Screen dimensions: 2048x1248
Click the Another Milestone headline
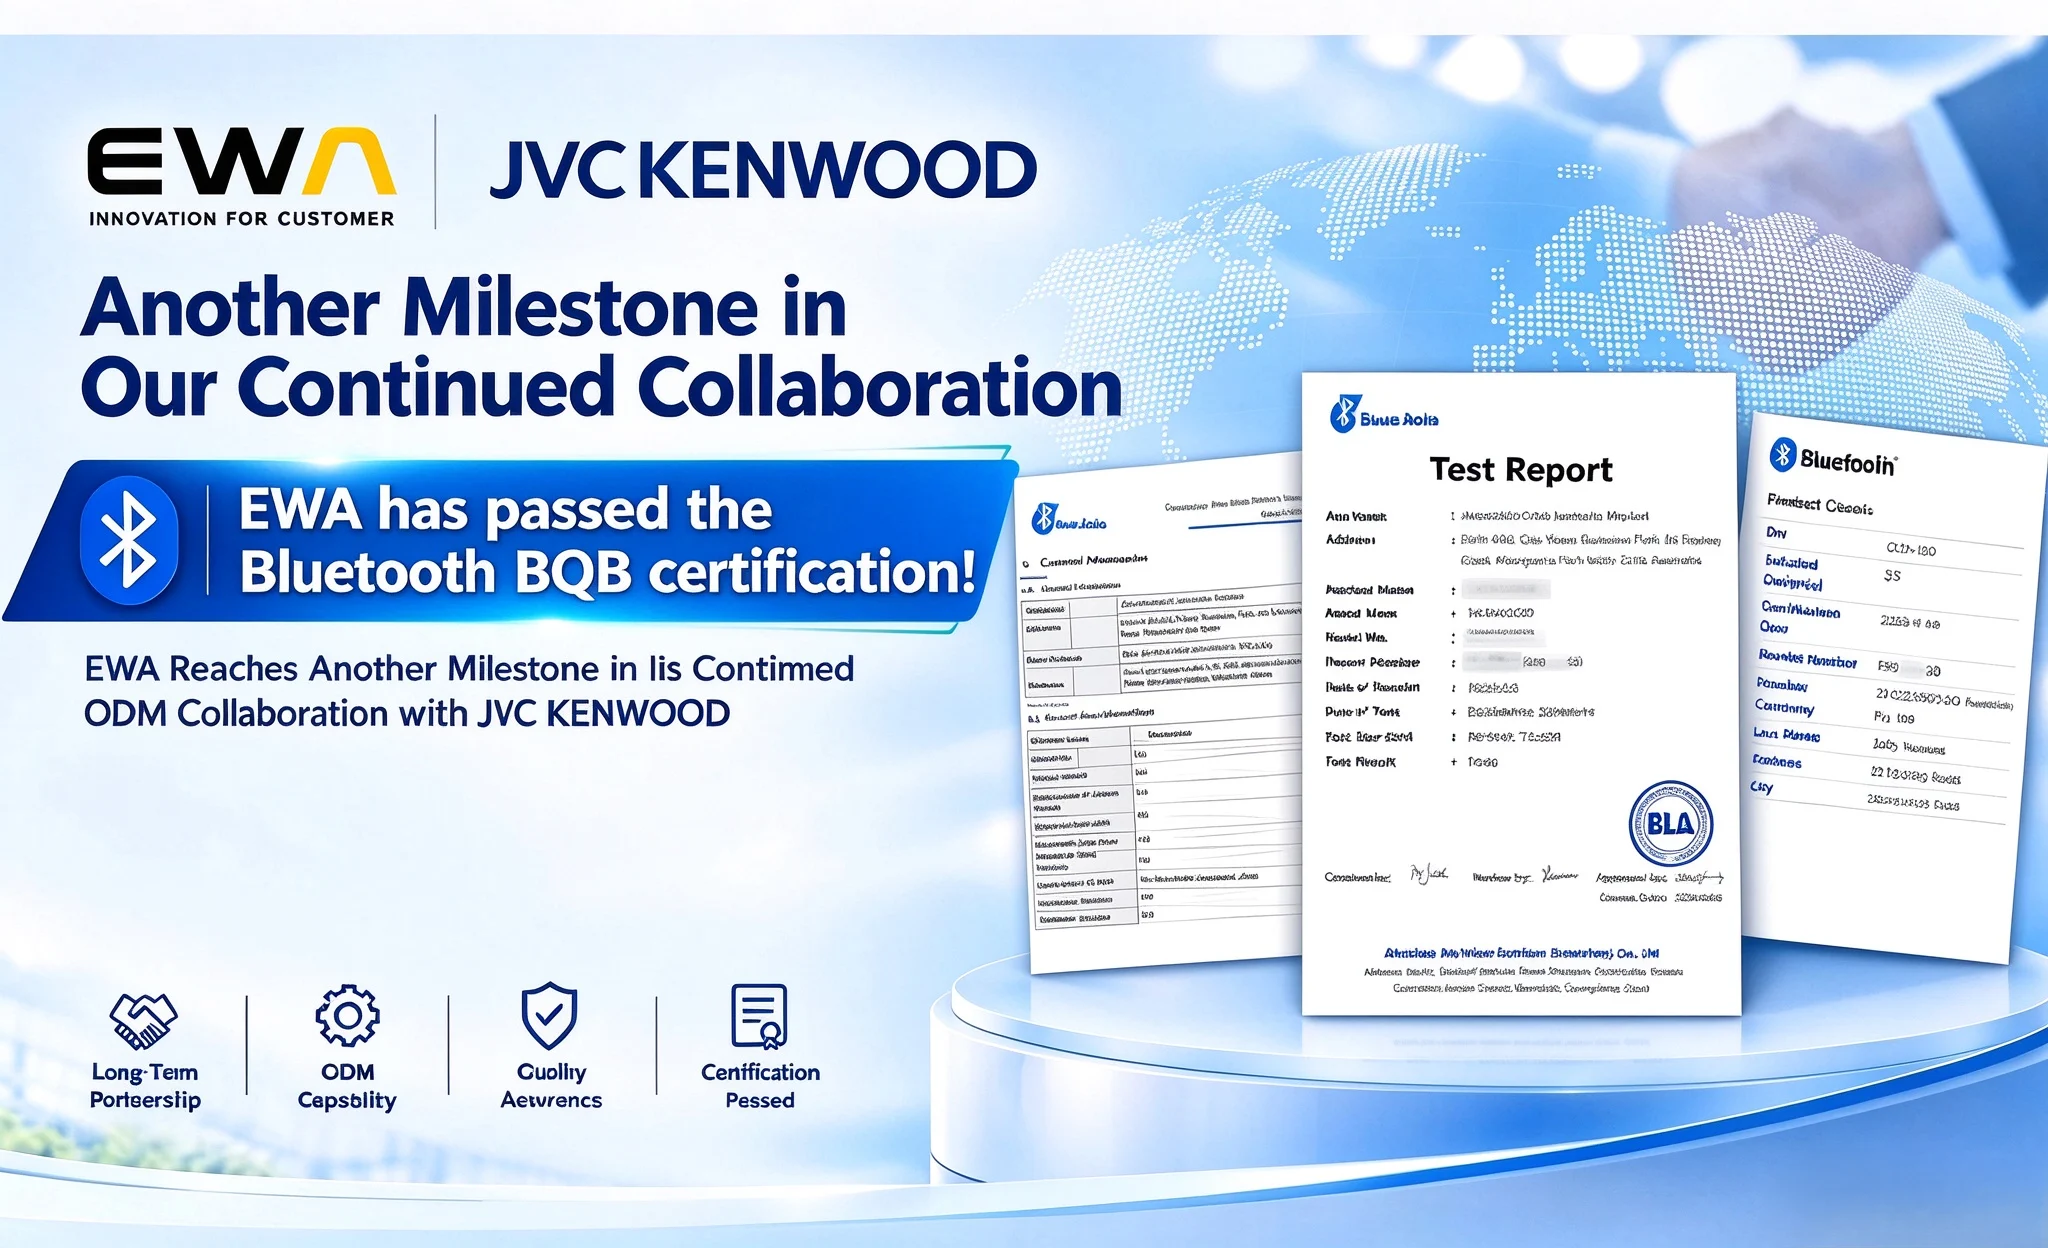point(601,347)
